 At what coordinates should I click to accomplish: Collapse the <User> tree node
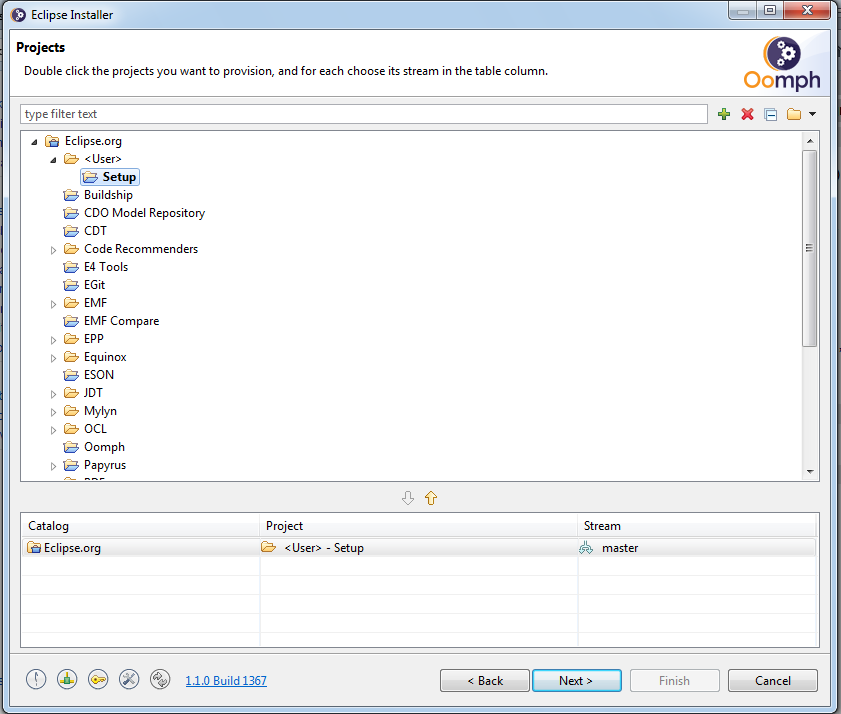pos(53,160)
